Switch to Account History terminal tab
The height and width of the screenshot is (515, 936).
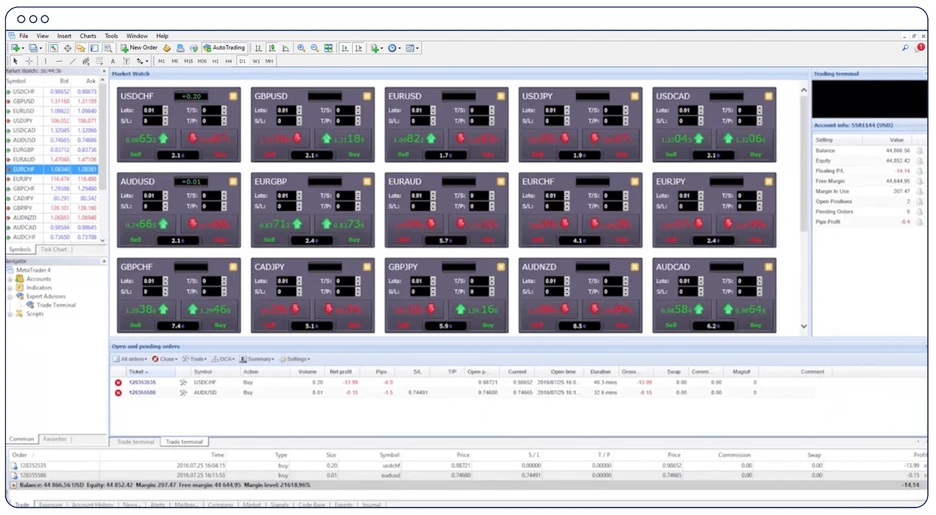92,505
